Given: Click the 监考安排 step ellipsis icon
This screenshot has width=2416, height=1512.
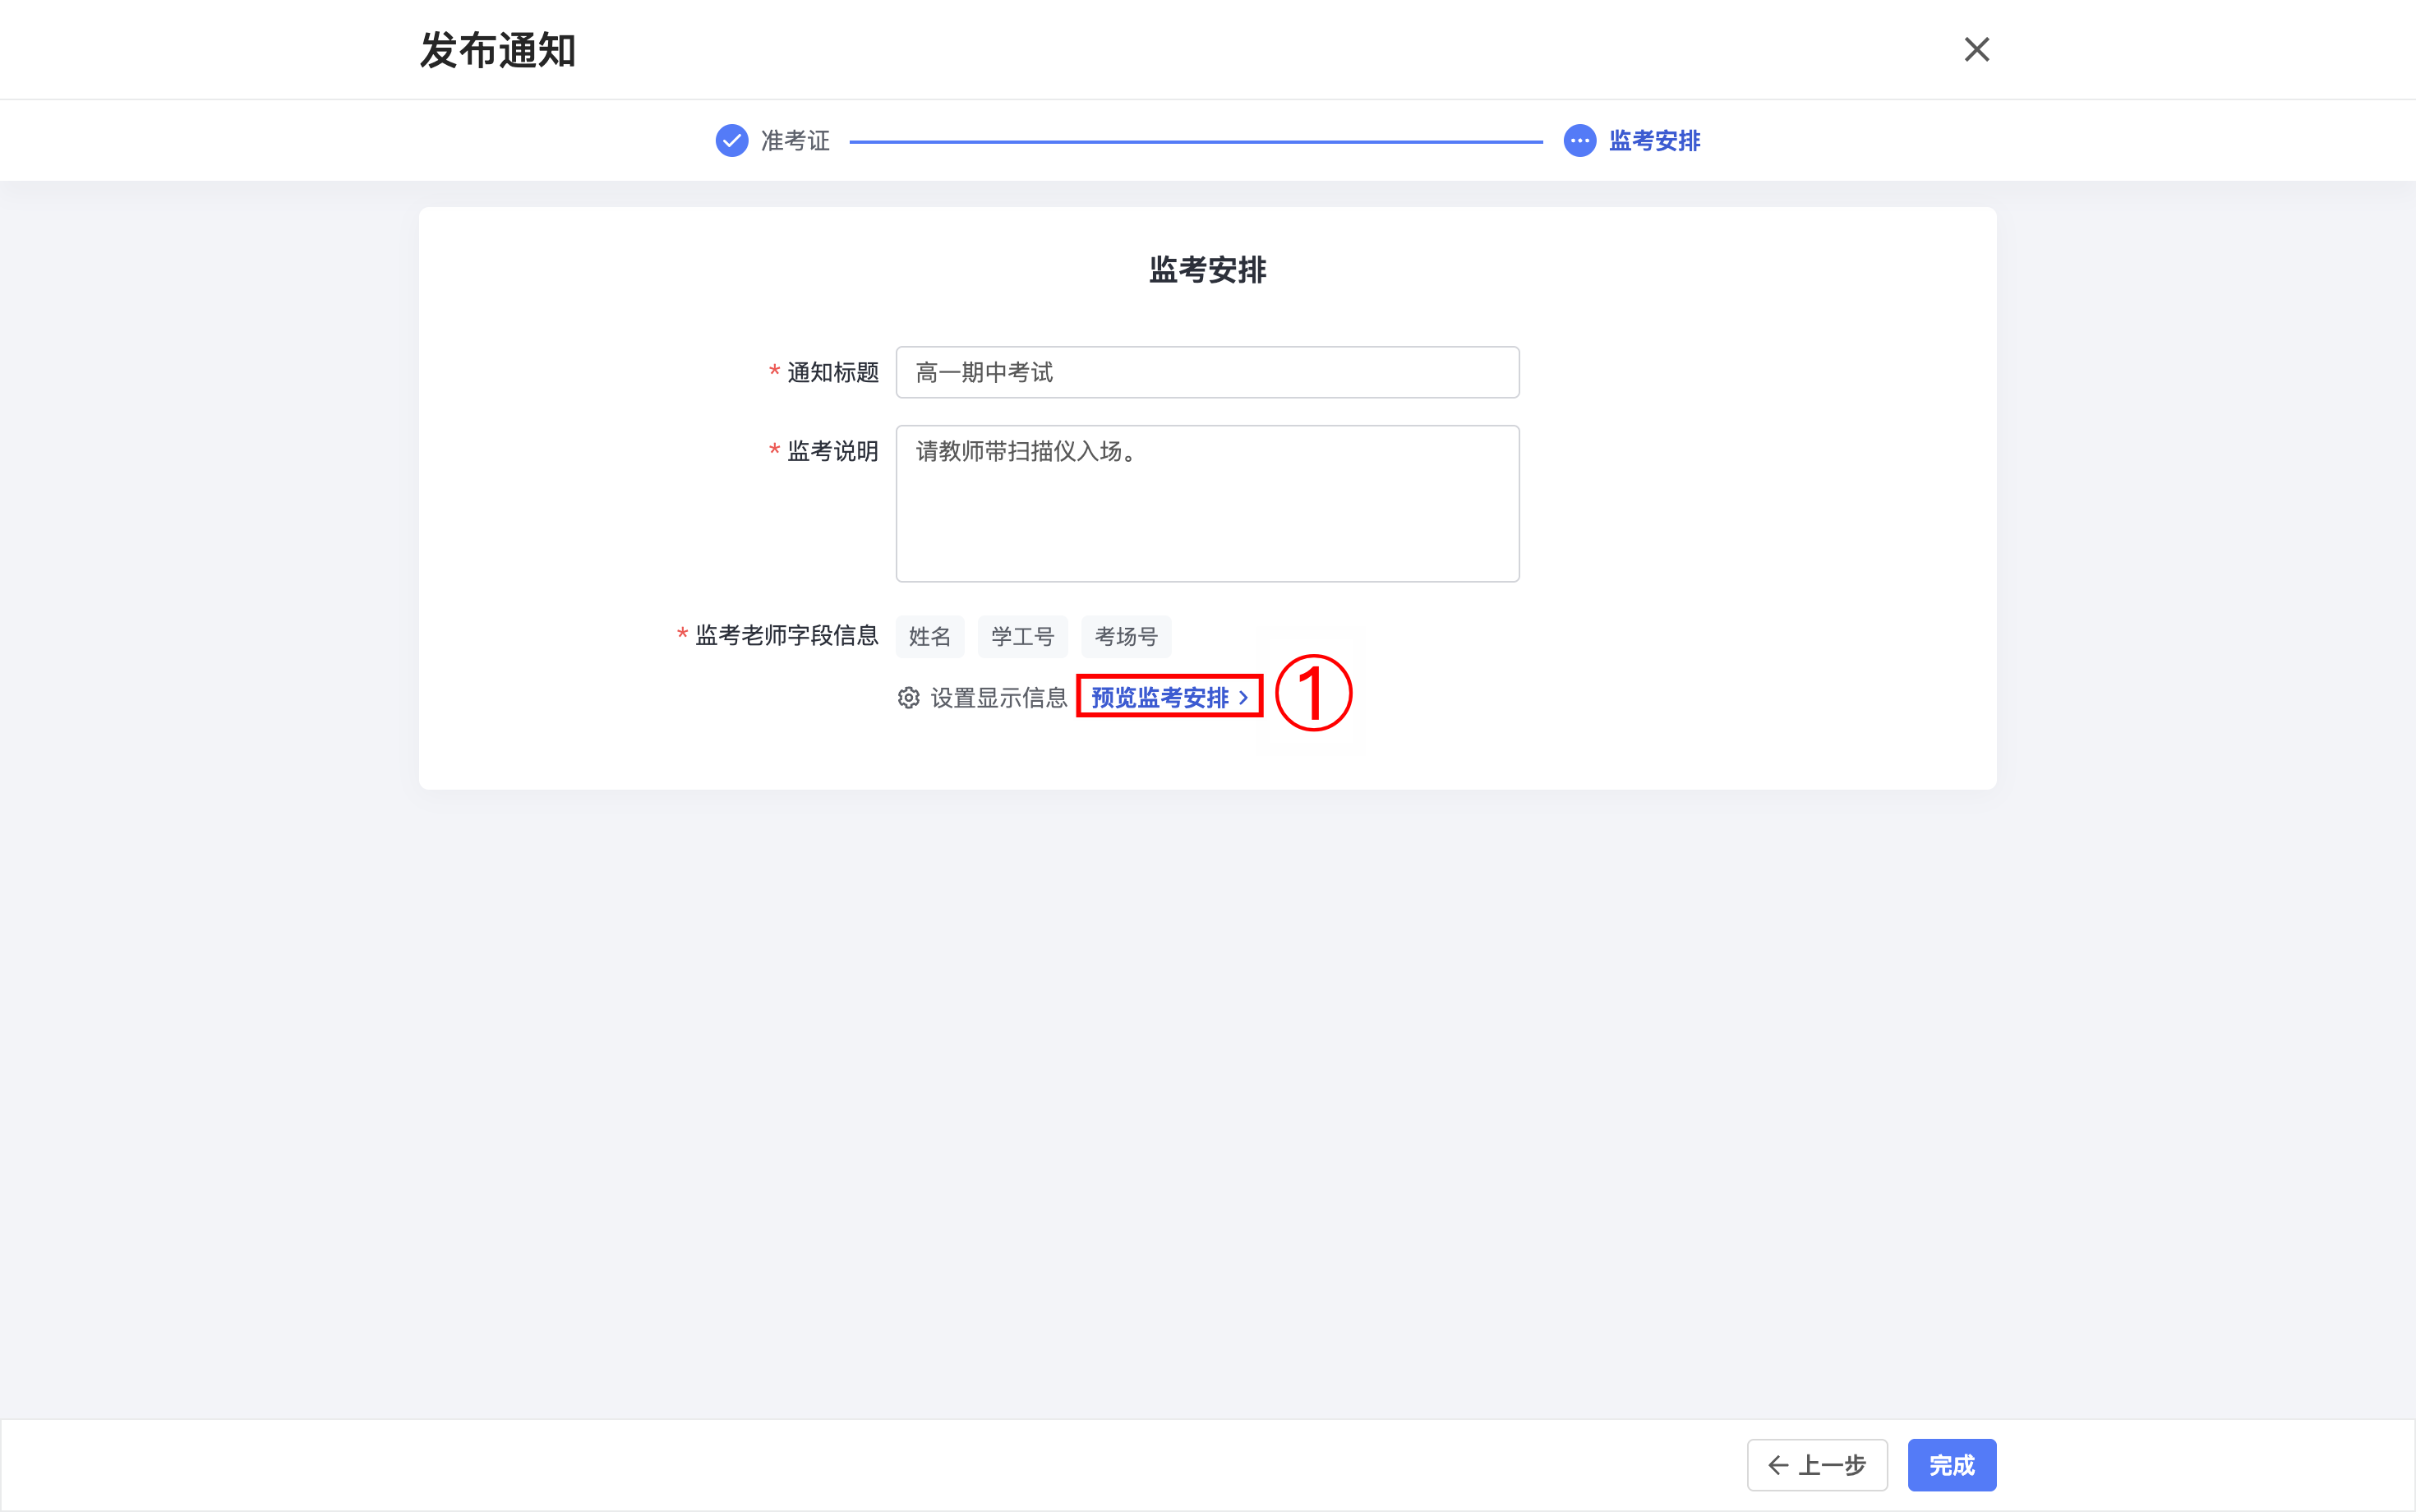Looking at the screenshot, I should click(x=1579, y=141).
